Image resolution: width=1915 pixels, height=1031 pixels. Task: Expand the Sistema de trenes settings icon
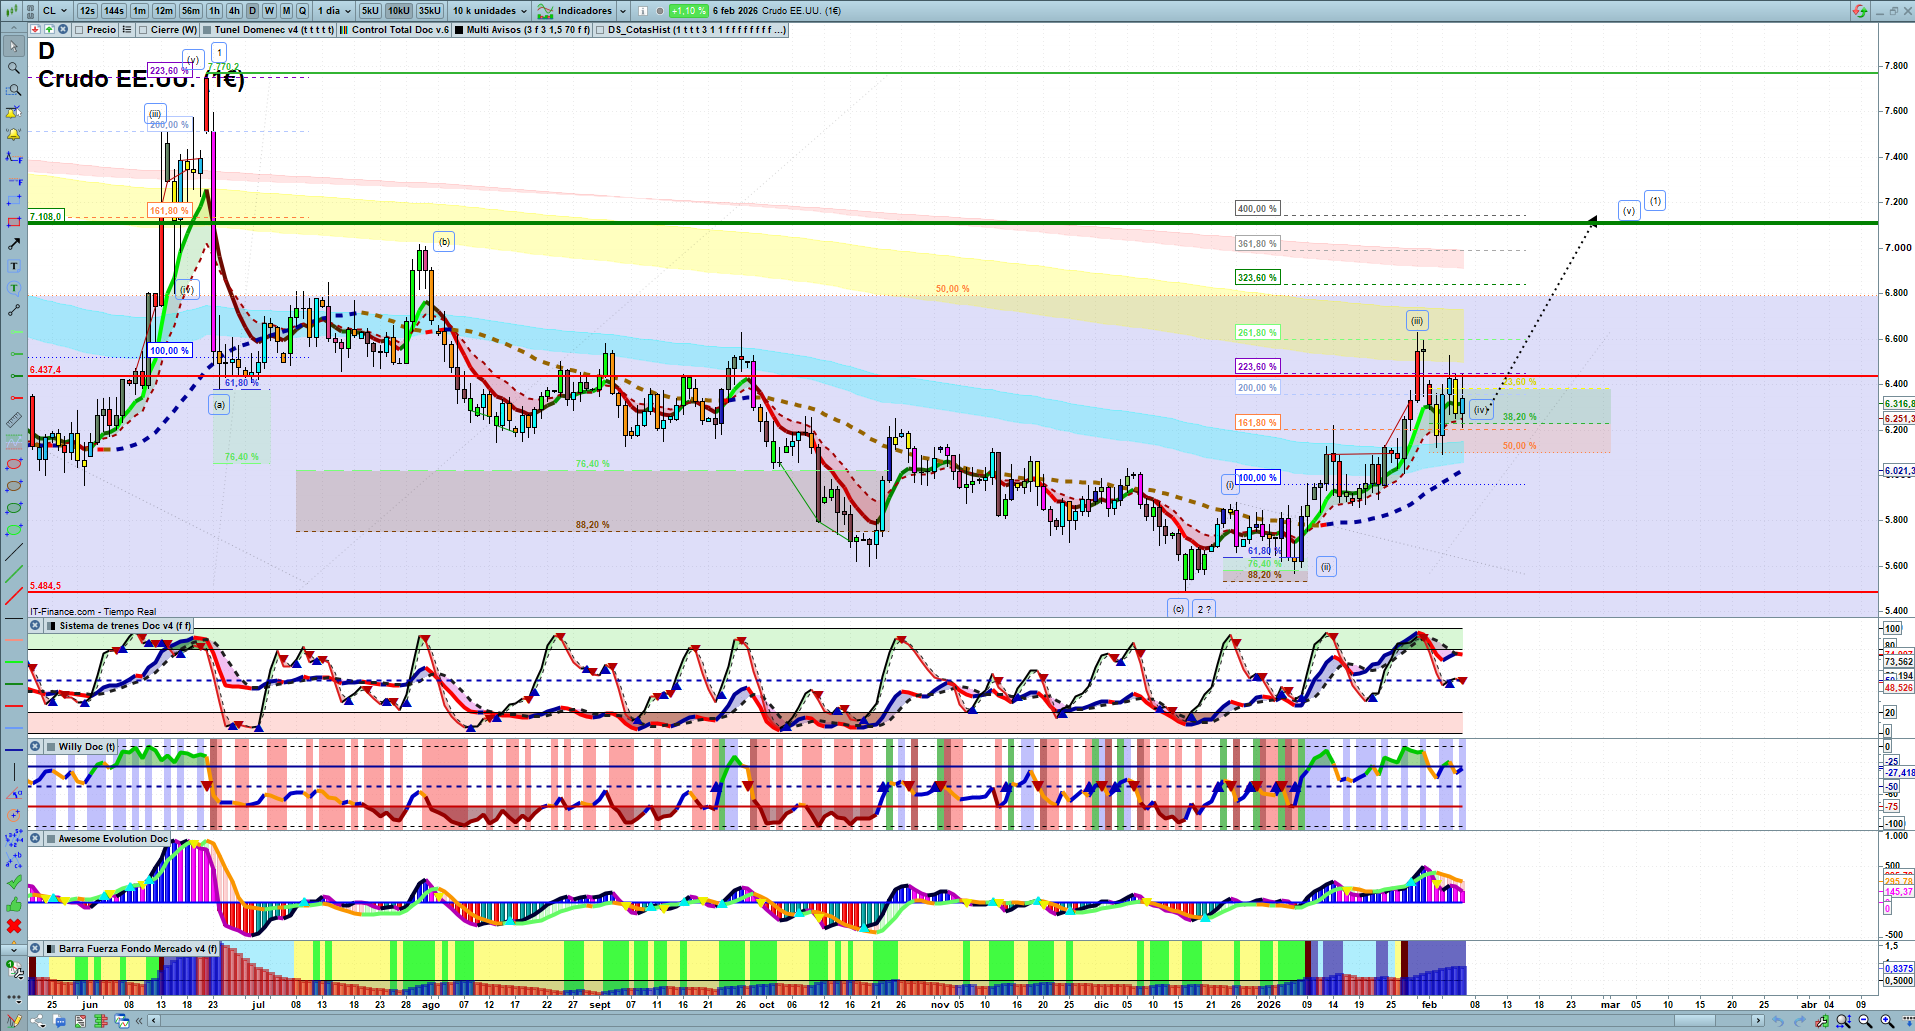pyautogui.click(x=52, y=626)
